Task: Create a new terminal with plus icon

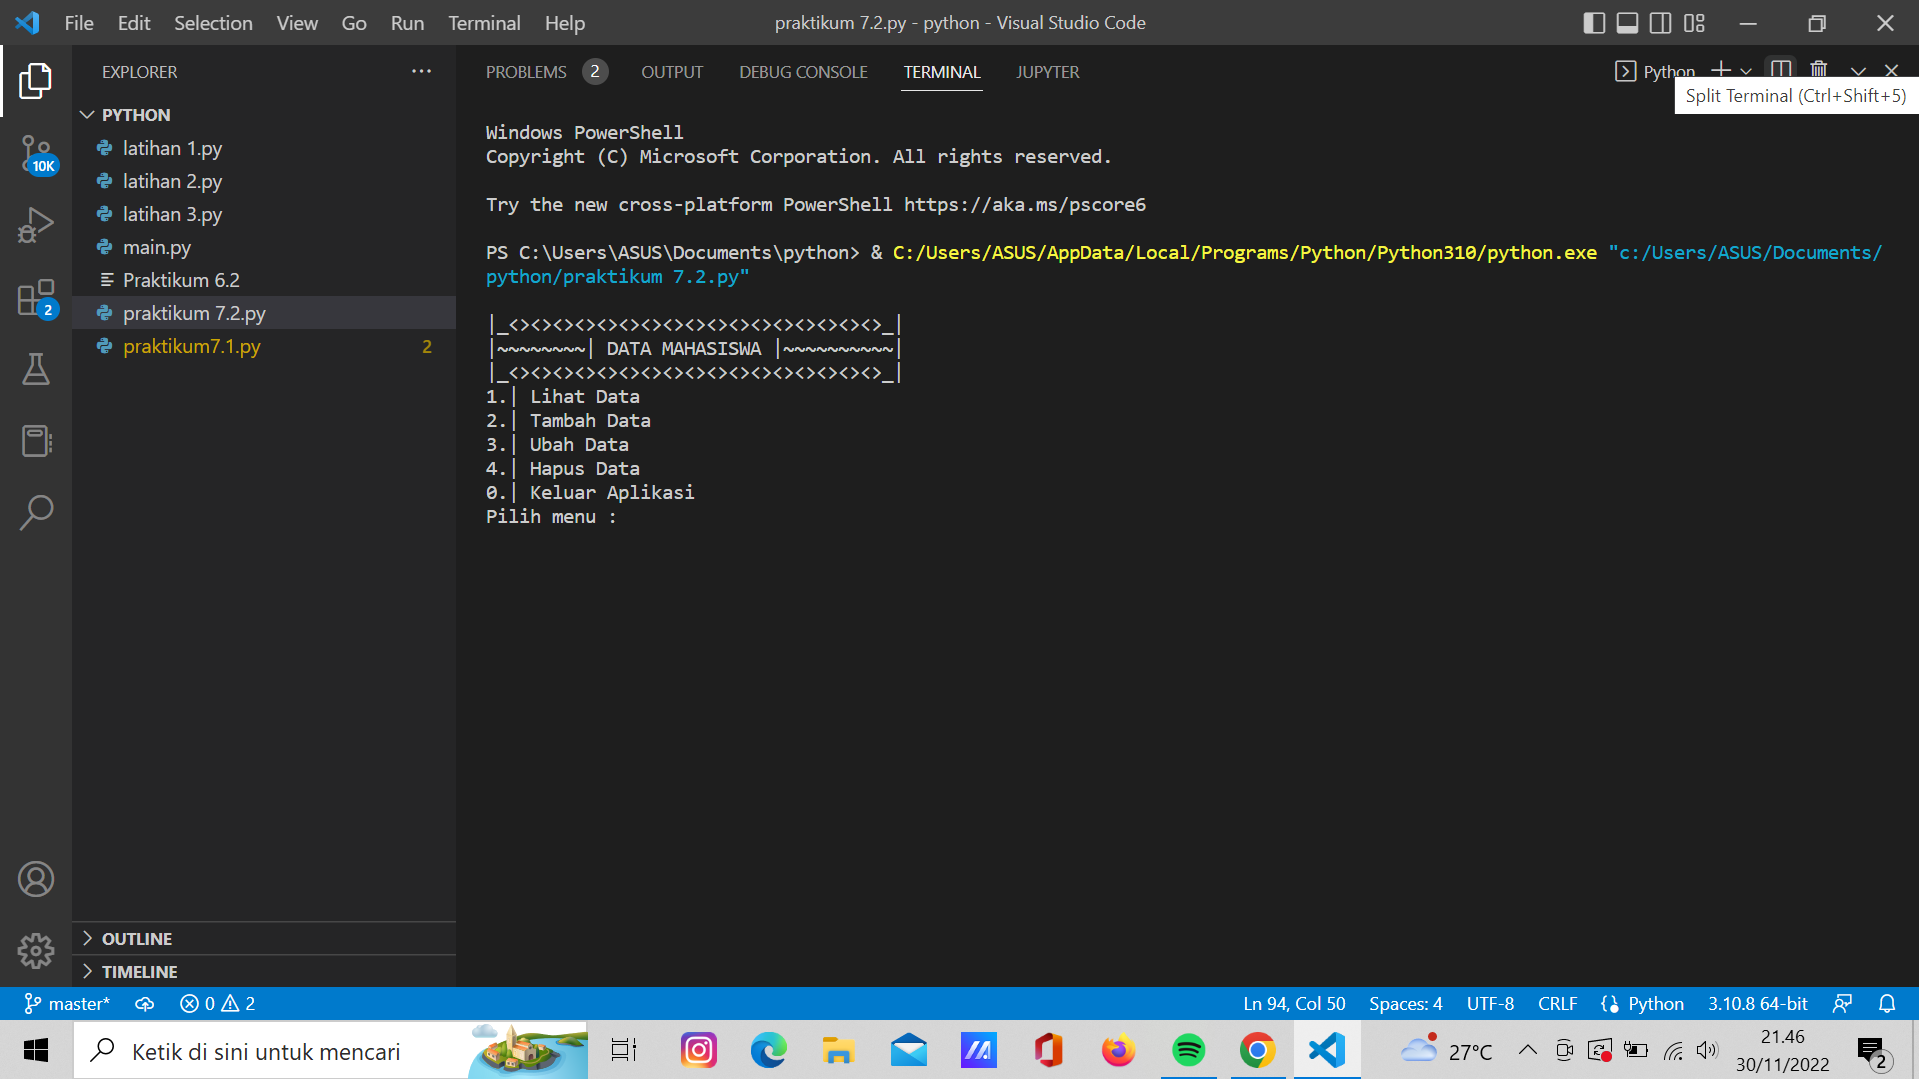Action: pos(1722,69)
